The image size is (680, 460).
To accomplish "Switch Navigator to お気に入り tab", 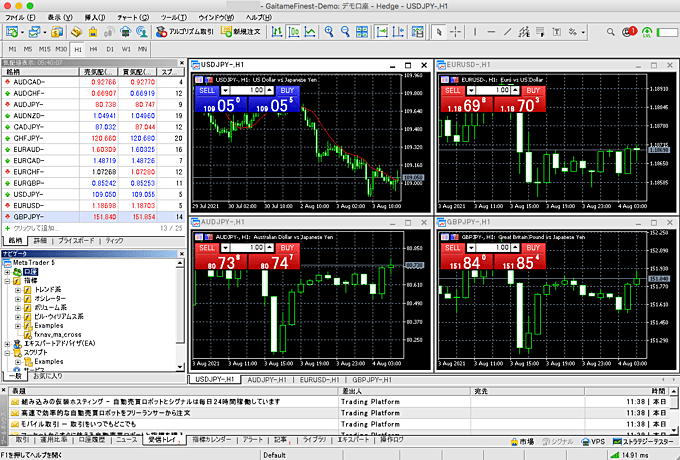I will [48, 376].
